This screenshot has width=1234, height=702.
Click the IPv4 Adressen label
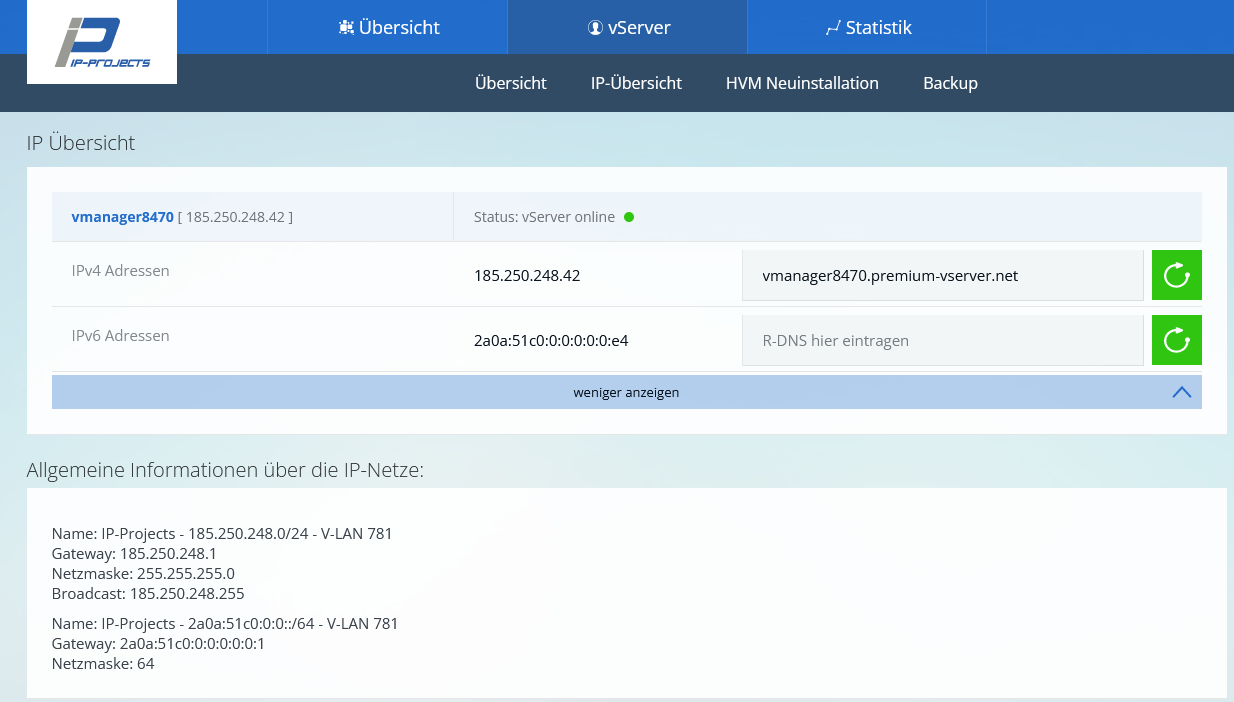tap(120, 270)
